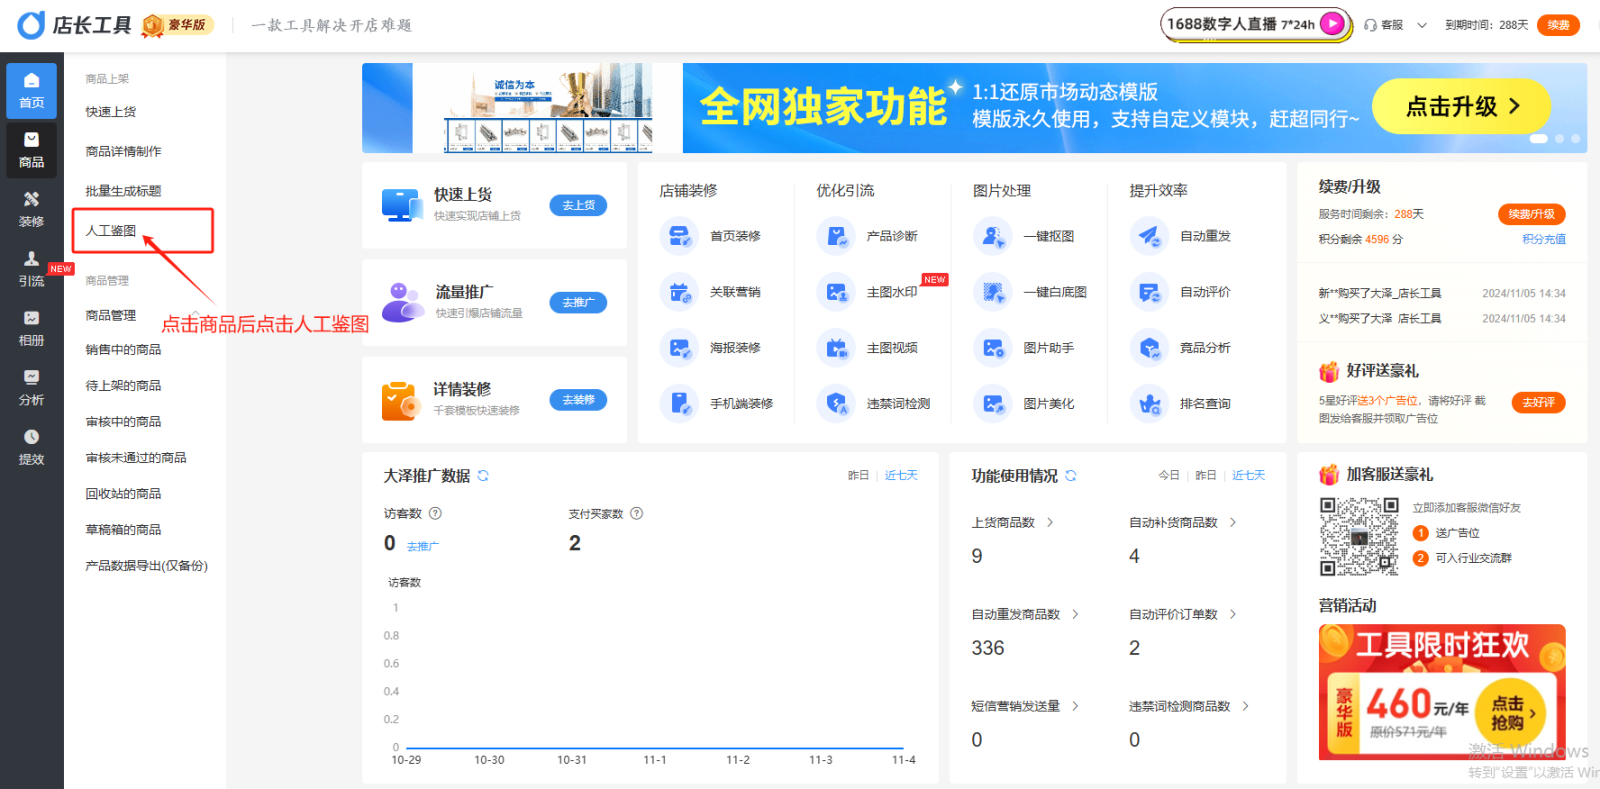The width and height of the screenshot is (1600, 789).
Task: Open 图片助手 tool
Action: point(1025,348)
